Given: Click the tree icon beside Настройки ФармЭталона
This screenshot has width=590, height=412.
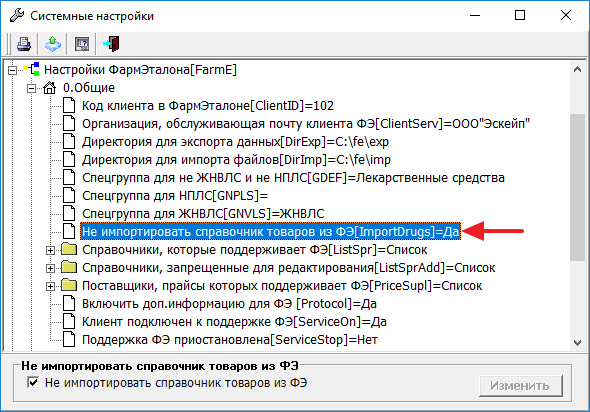Looking at the screenshot, I should (31, 70).
